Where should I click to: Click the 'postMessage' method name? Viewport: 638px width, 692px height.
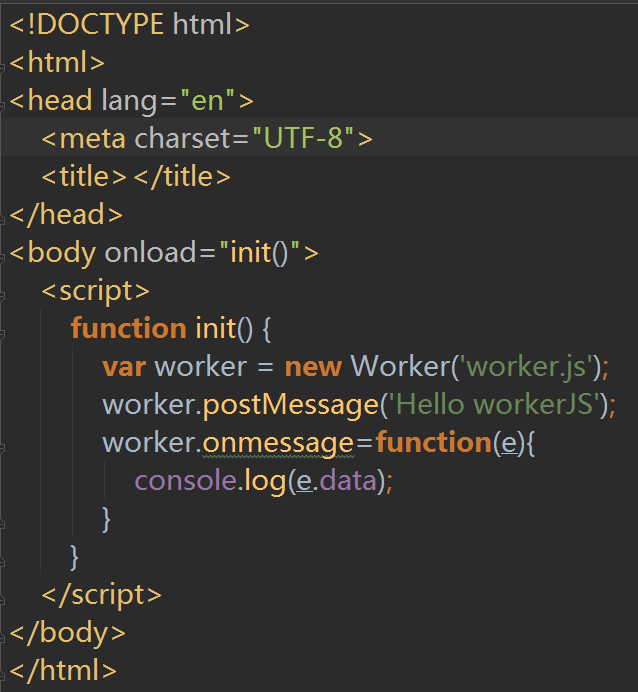290,406
